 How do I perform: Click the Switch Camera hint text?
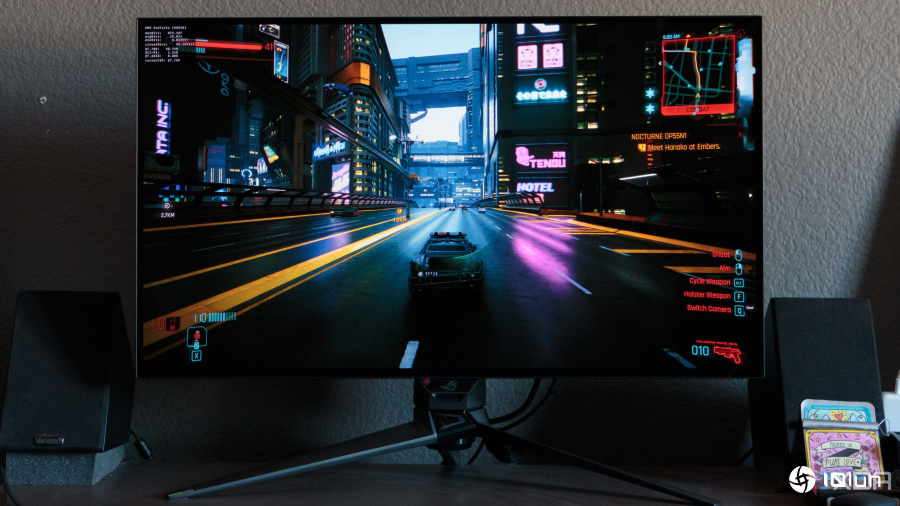709,309
